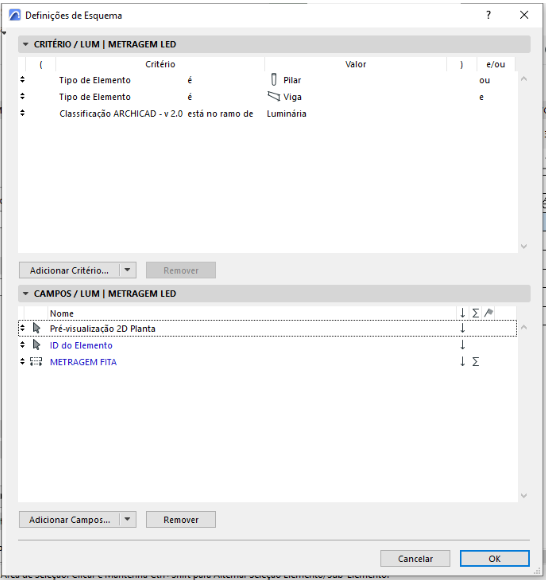The width and height of the screenshot is (547, 581).
Task: Collapse the CRITÉRIO / LUM | METRAGEM LED section
Action: point(26,44)
